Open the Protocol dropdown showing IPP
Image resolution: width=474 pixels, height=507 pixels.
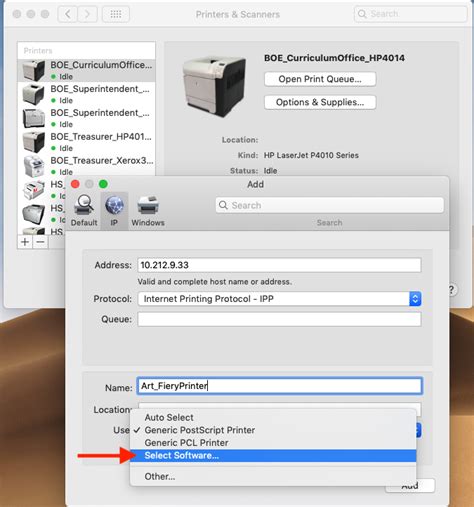click(x=279, y=299)
